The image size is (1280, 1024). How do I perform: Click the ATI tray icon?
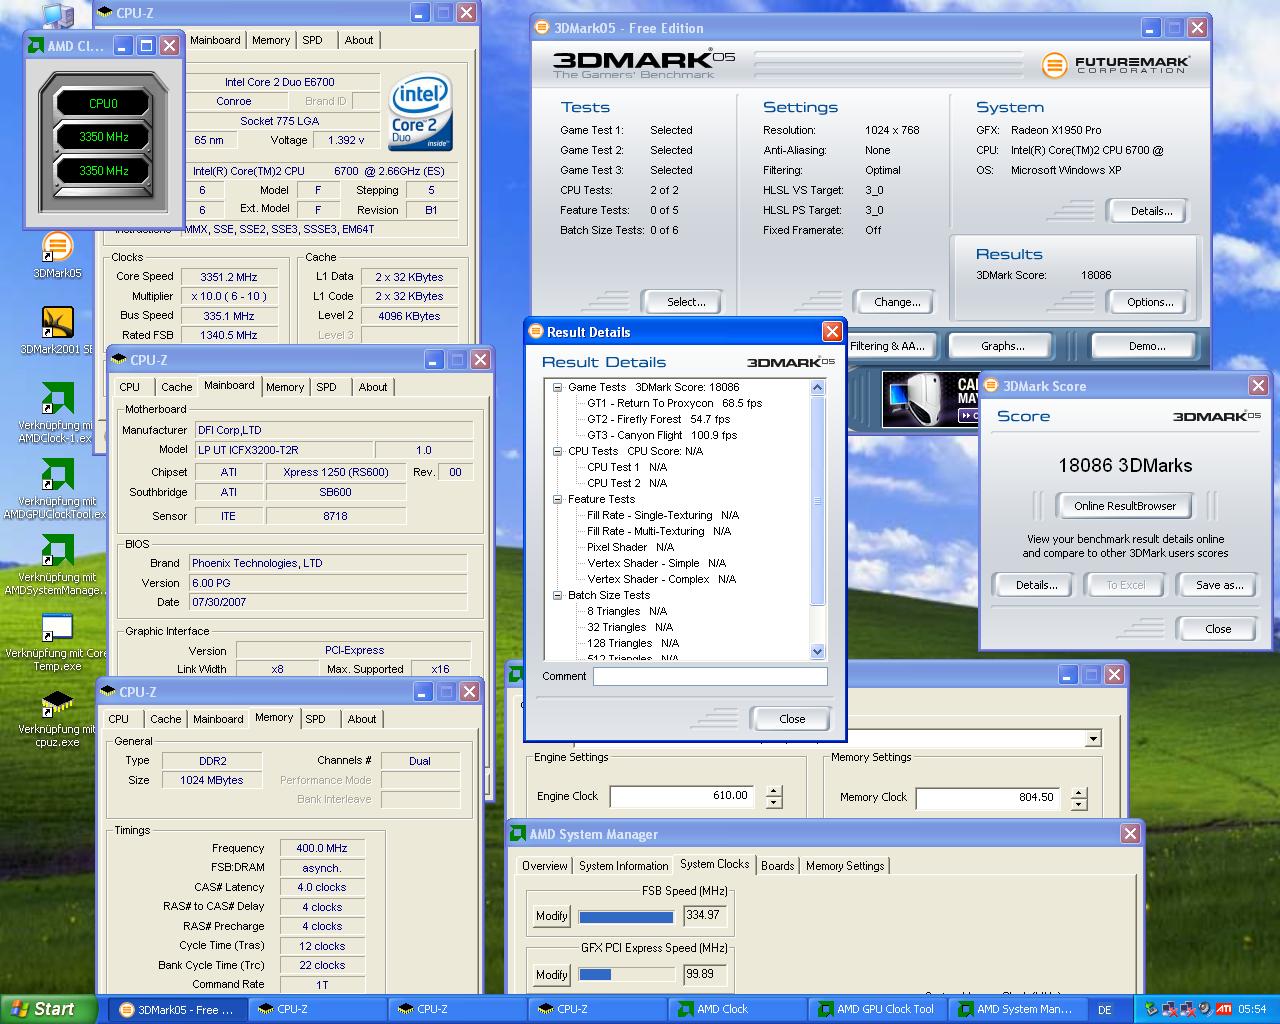click(x=1223, y=1009)
